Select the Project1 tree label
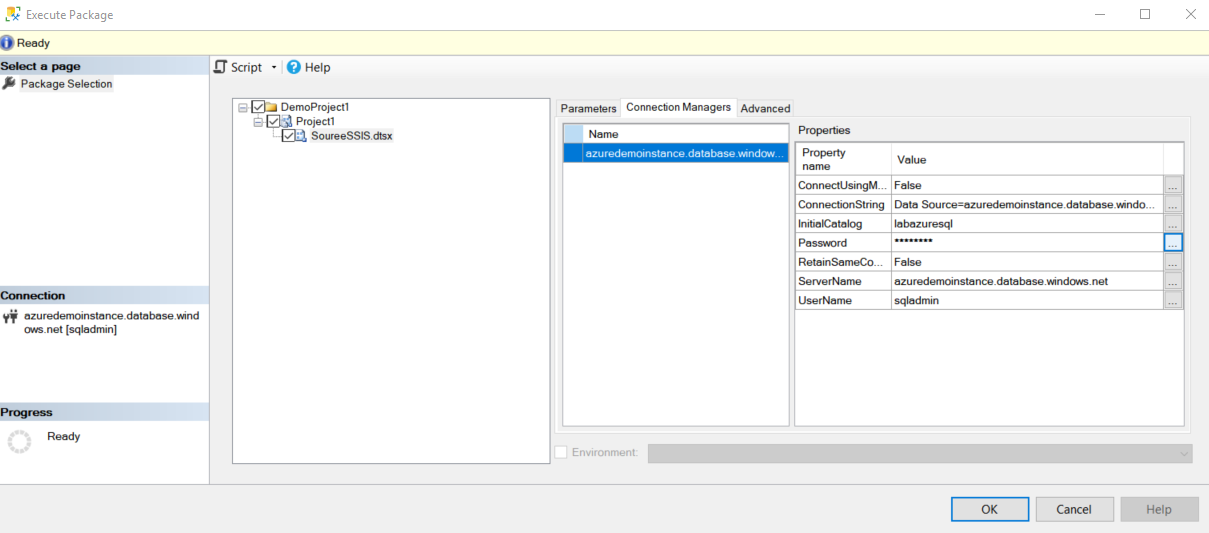 [x=315, y=121]
